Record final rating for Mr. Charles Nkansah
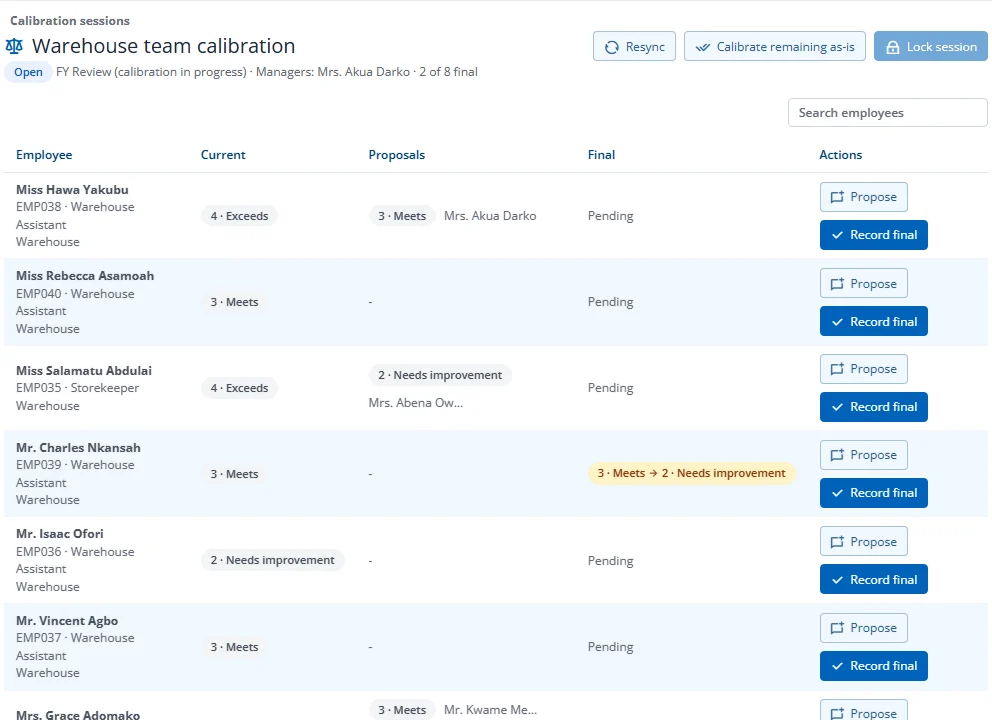The width and height of the screenshot is (992, 720). pyautogui.click(x=873, y=493)
